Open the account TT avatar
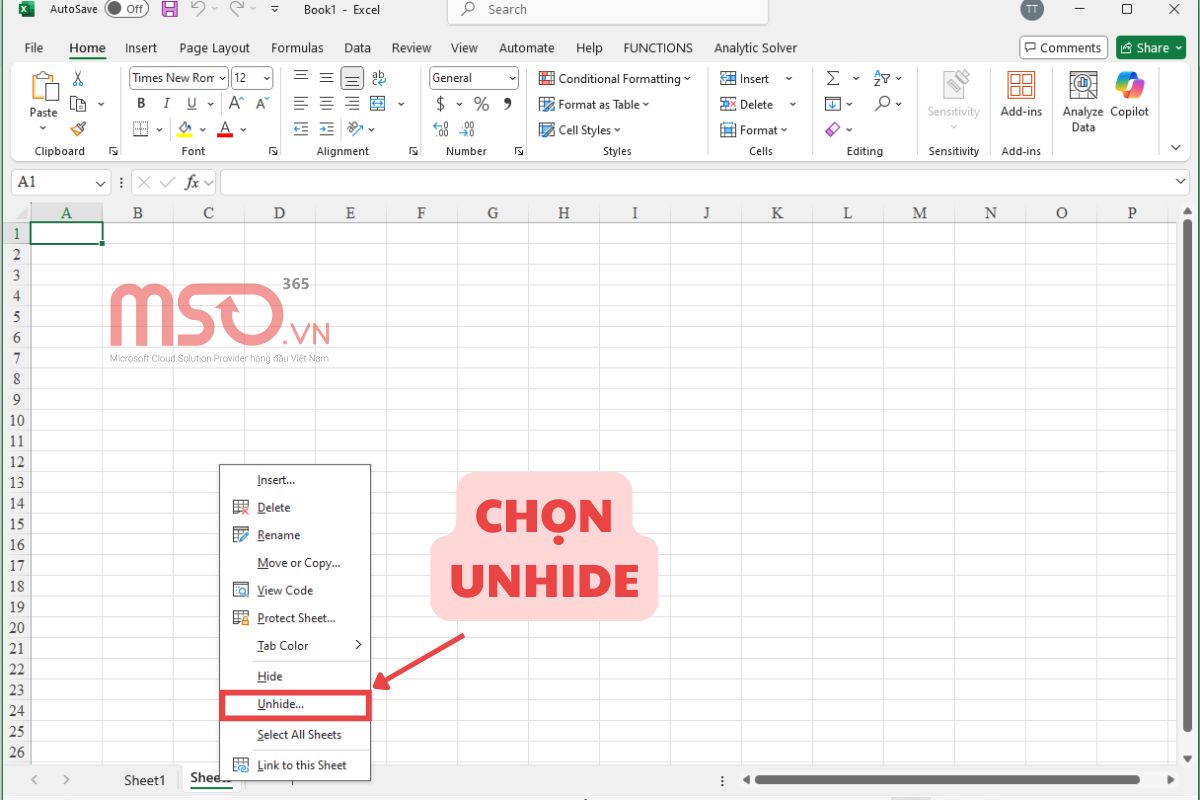This screenshot has width=1200, height=800. 1031,10
